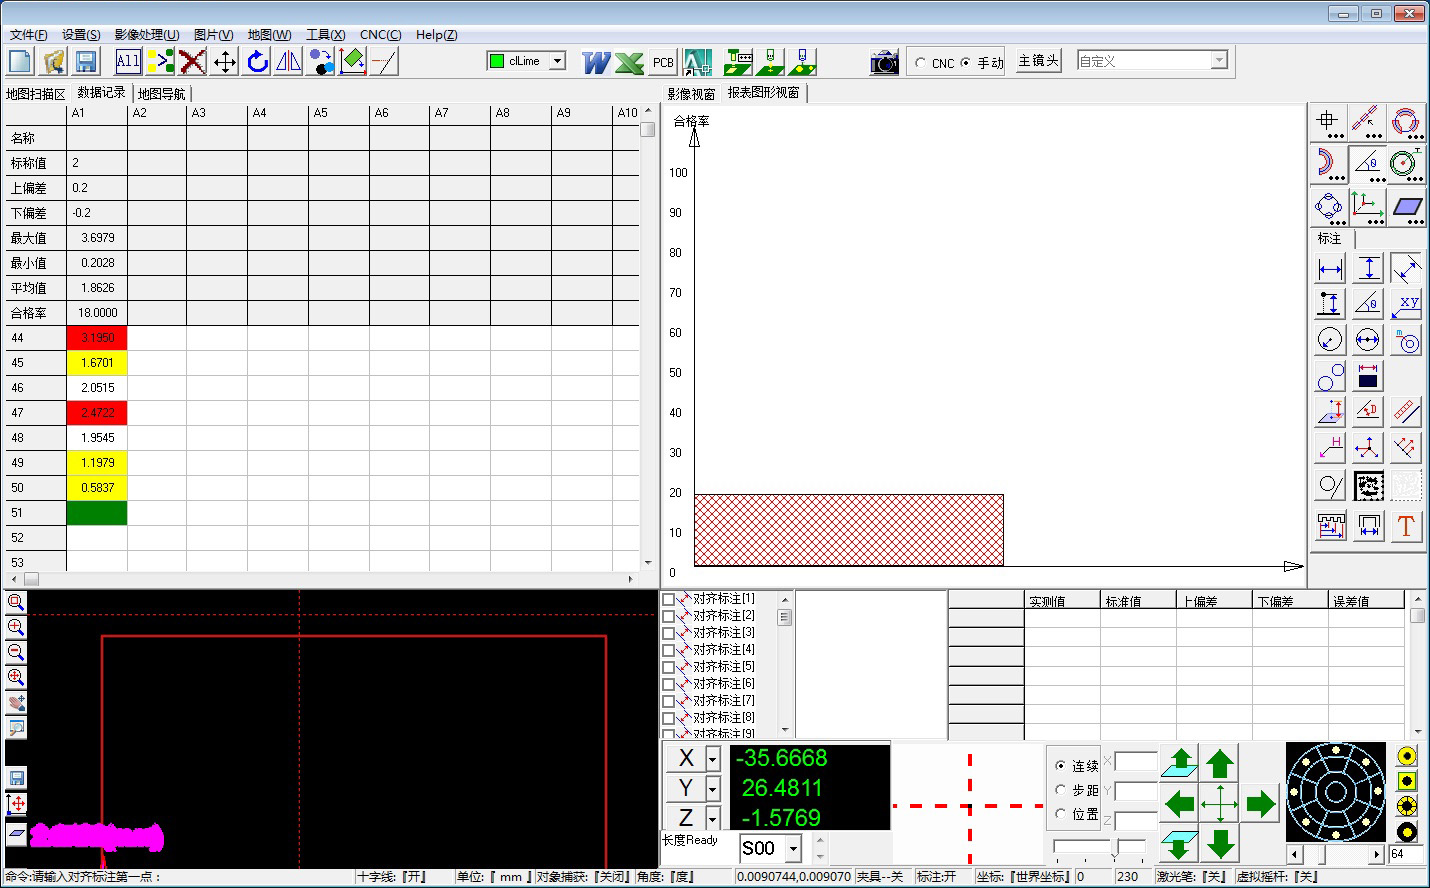Expand the 自定义 combo box

tap(1218, 61)
